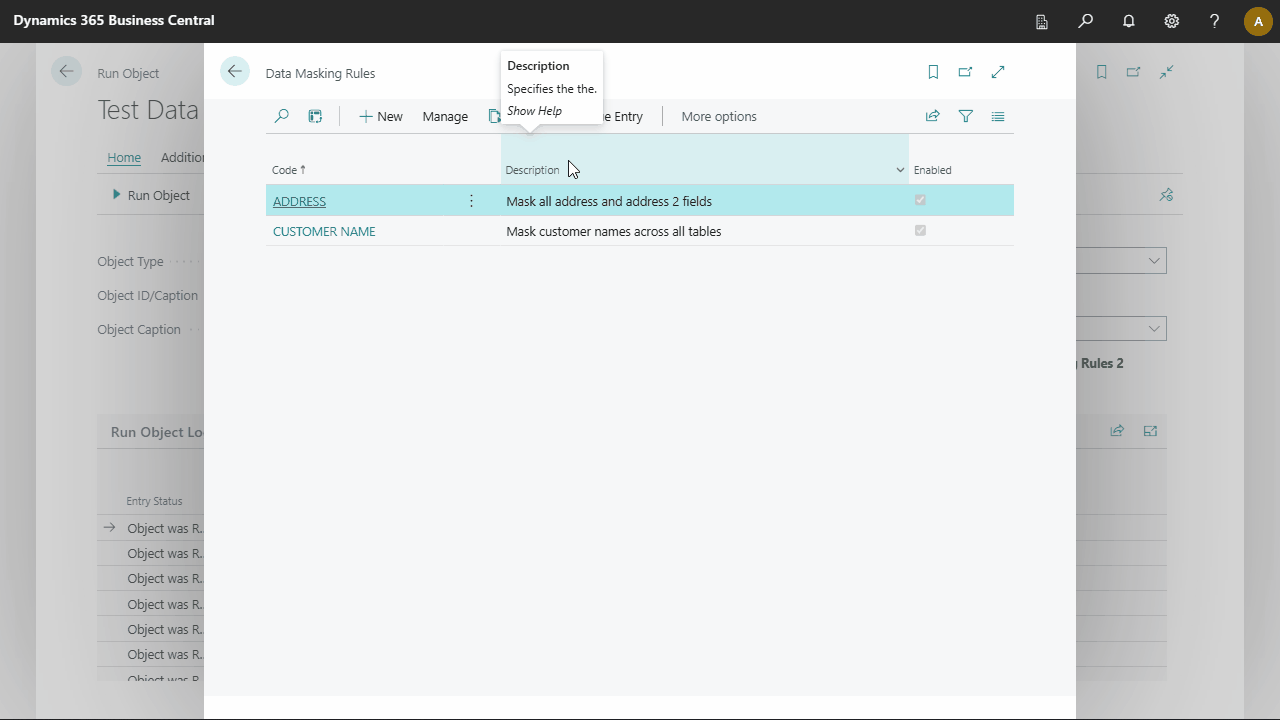Screen dimensions: 1280x720
Task: Show more options for ADDRESS row
Action: 472,201
